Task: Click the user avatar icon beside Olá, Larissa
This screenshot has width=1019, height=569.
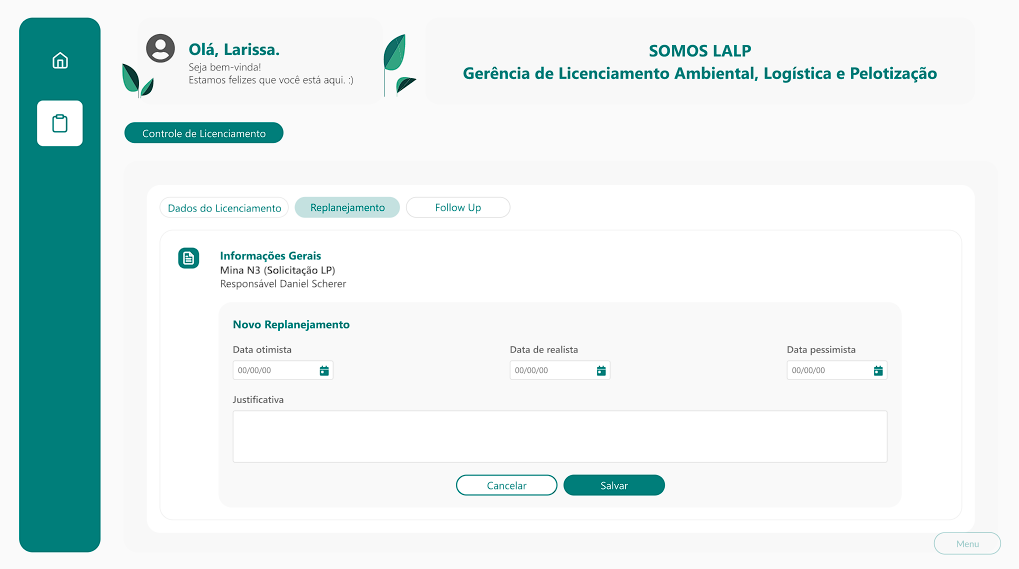Action: [x=161, y=48]
